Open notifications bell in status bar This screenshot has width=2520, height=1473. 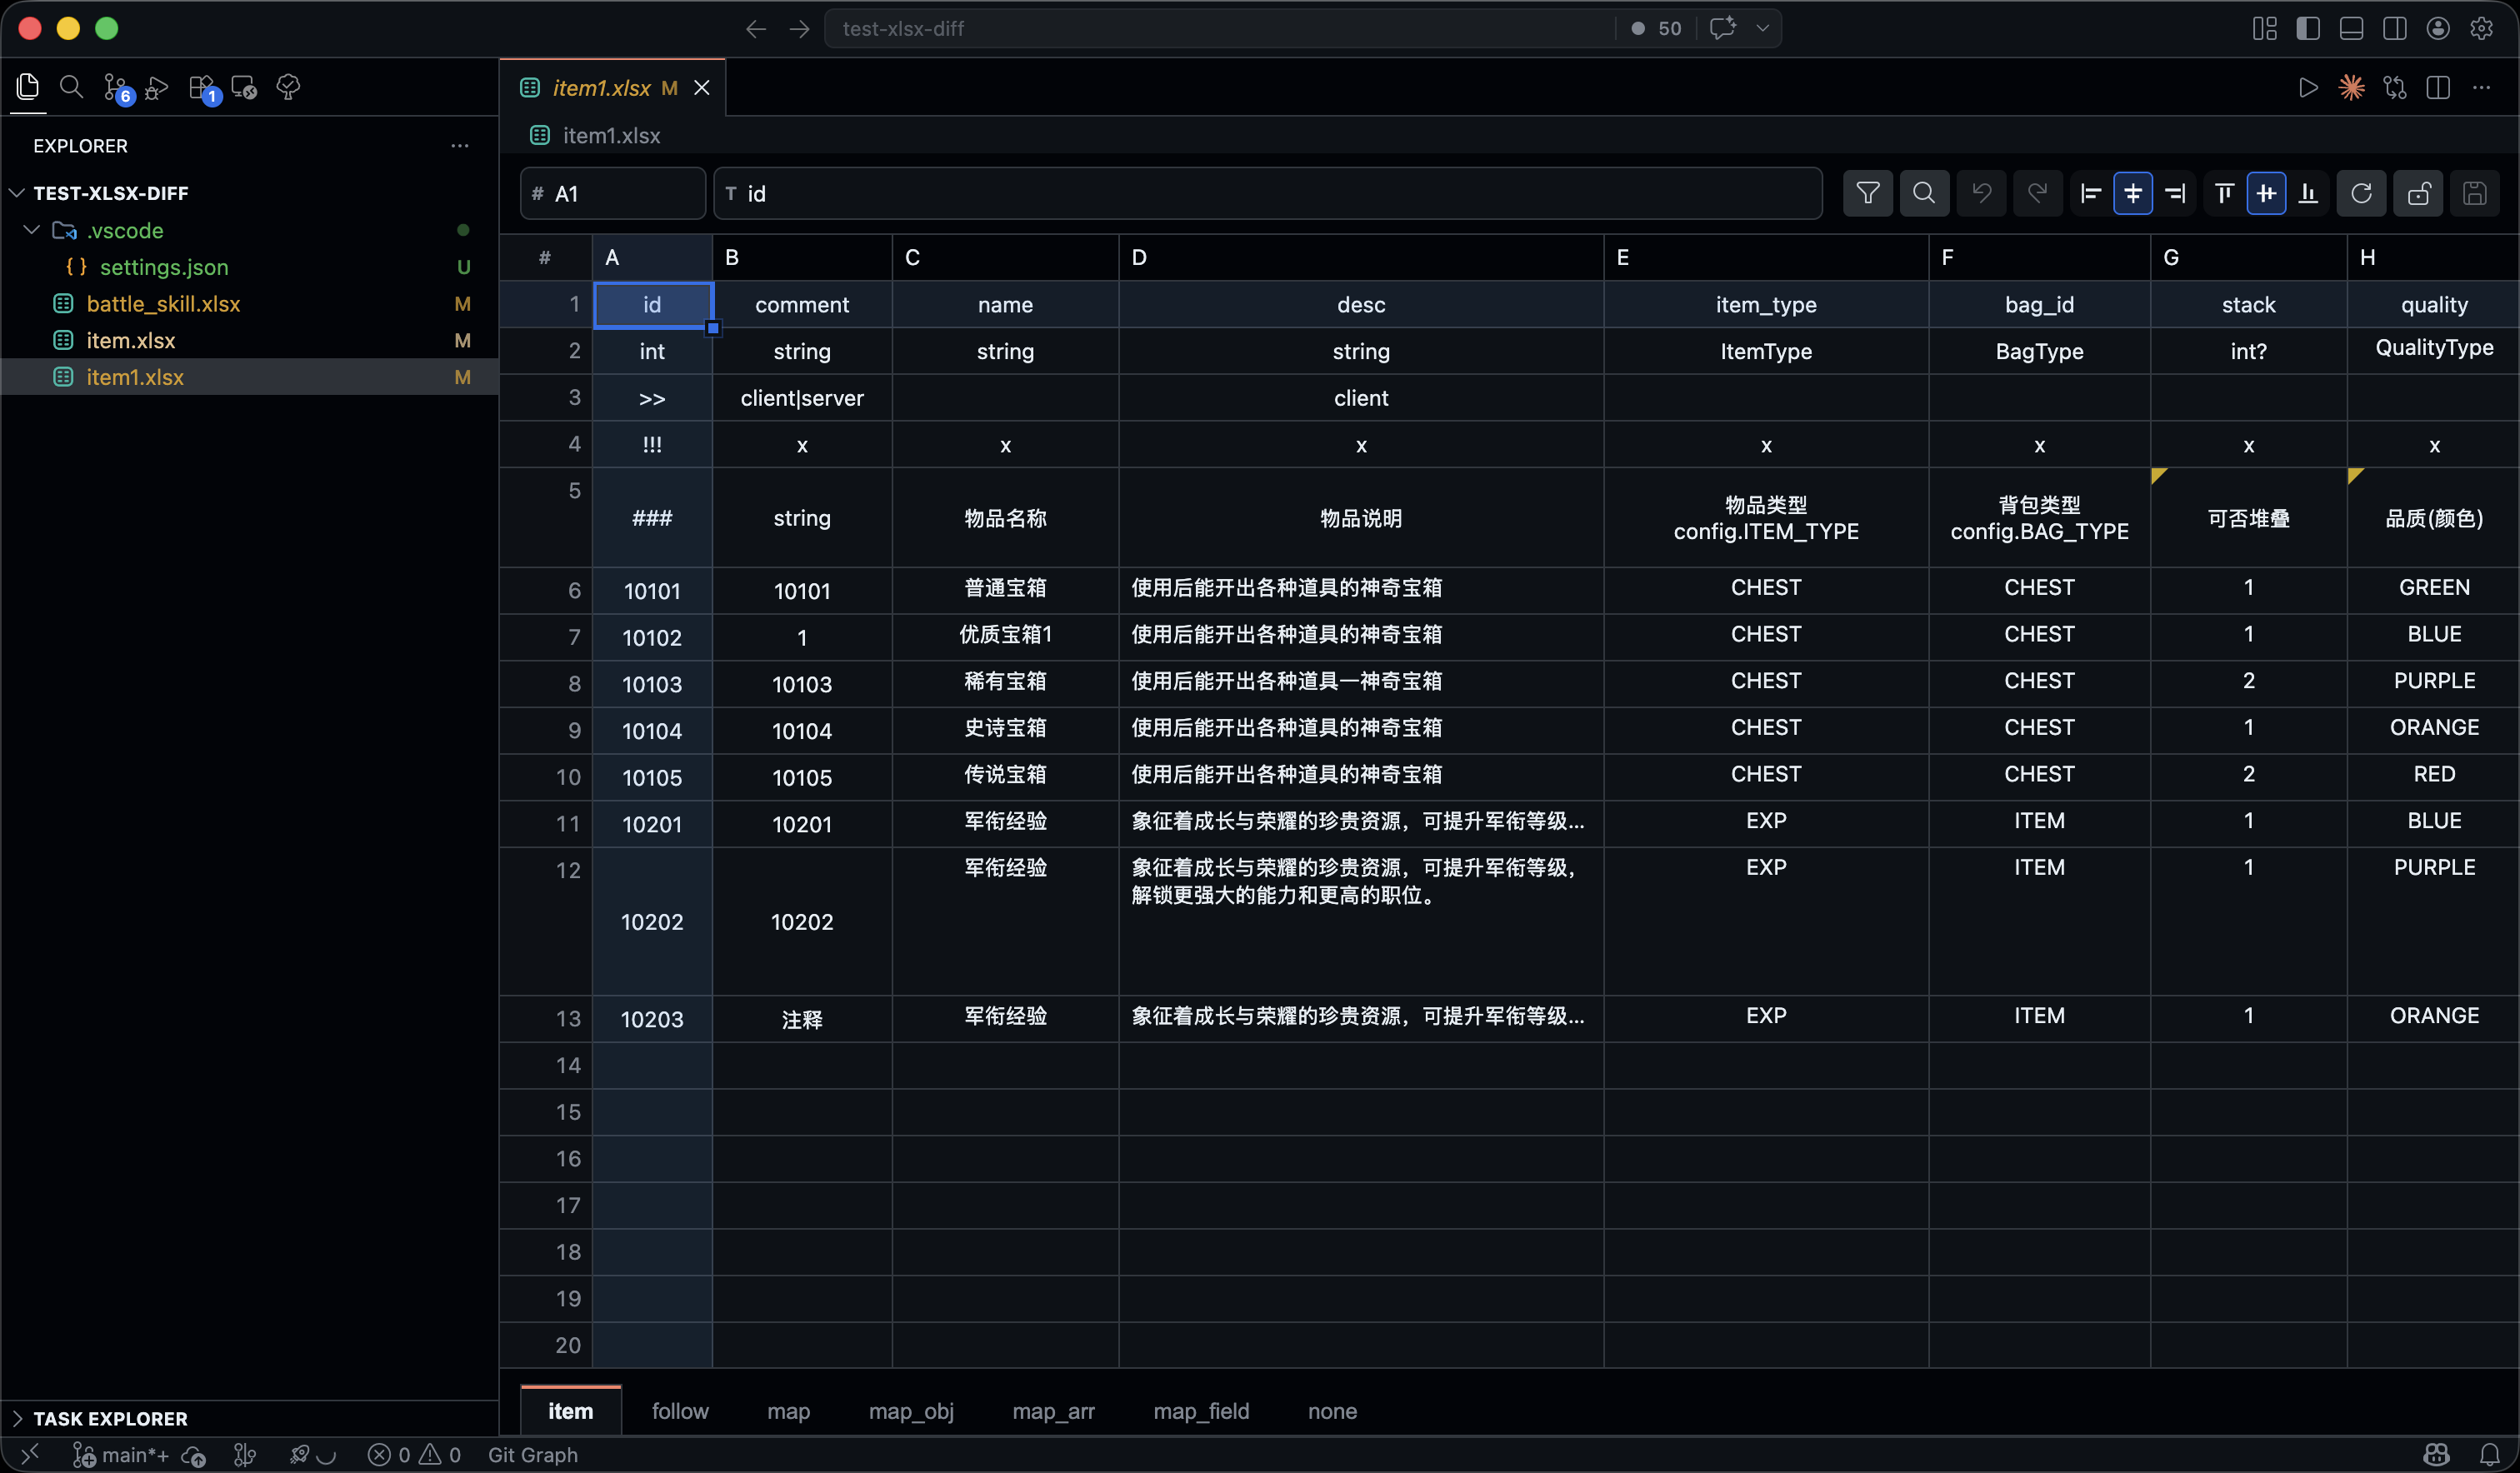2489,1455
